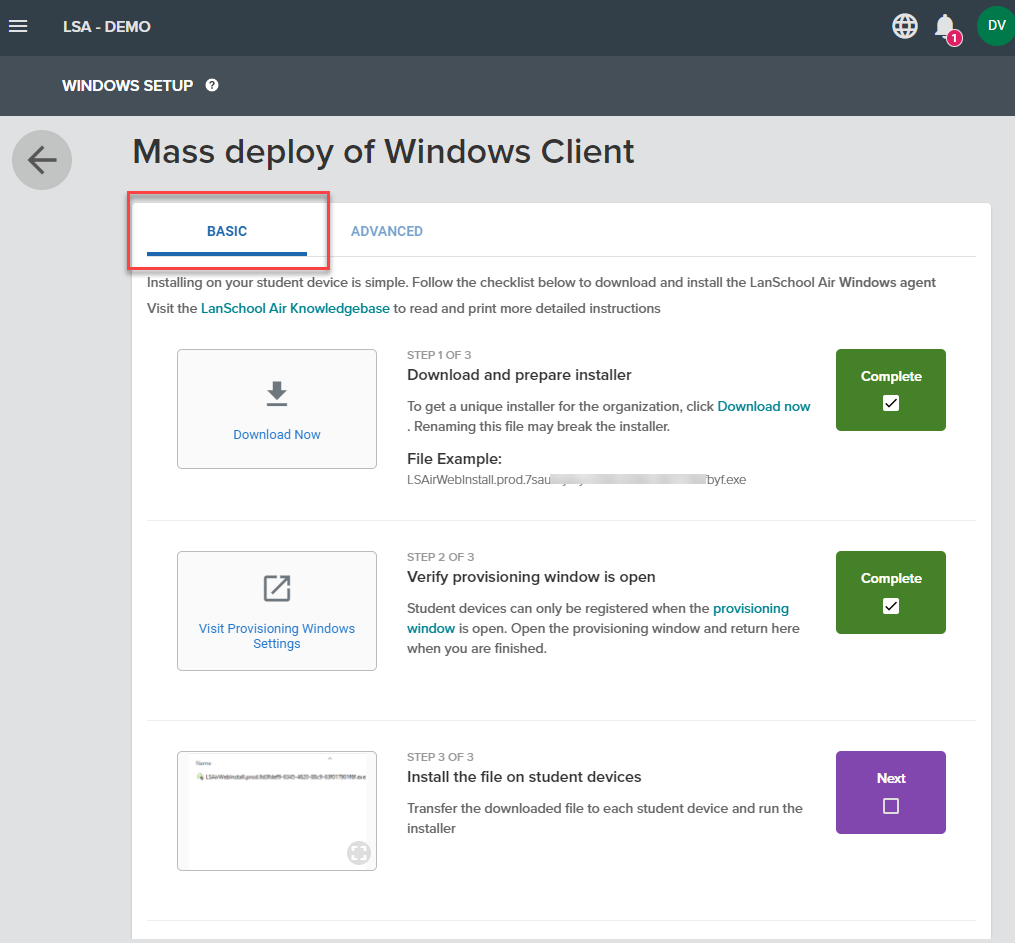The height and width of the screenshot is (943, 1015).
Task: Click the heading Install the file on student devices
Action: click(x=524, y=777)
